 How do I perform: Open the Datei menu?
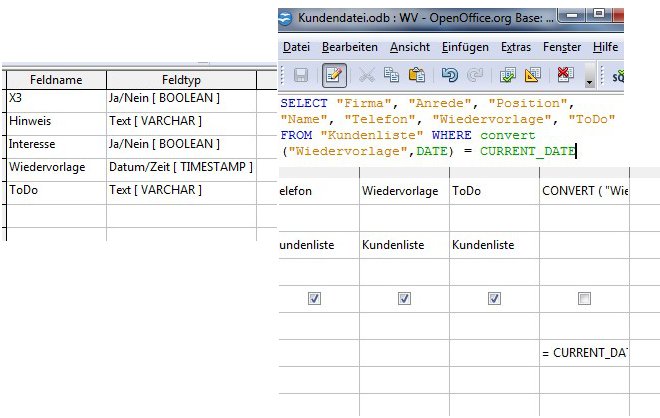click(x=296, y=47)
